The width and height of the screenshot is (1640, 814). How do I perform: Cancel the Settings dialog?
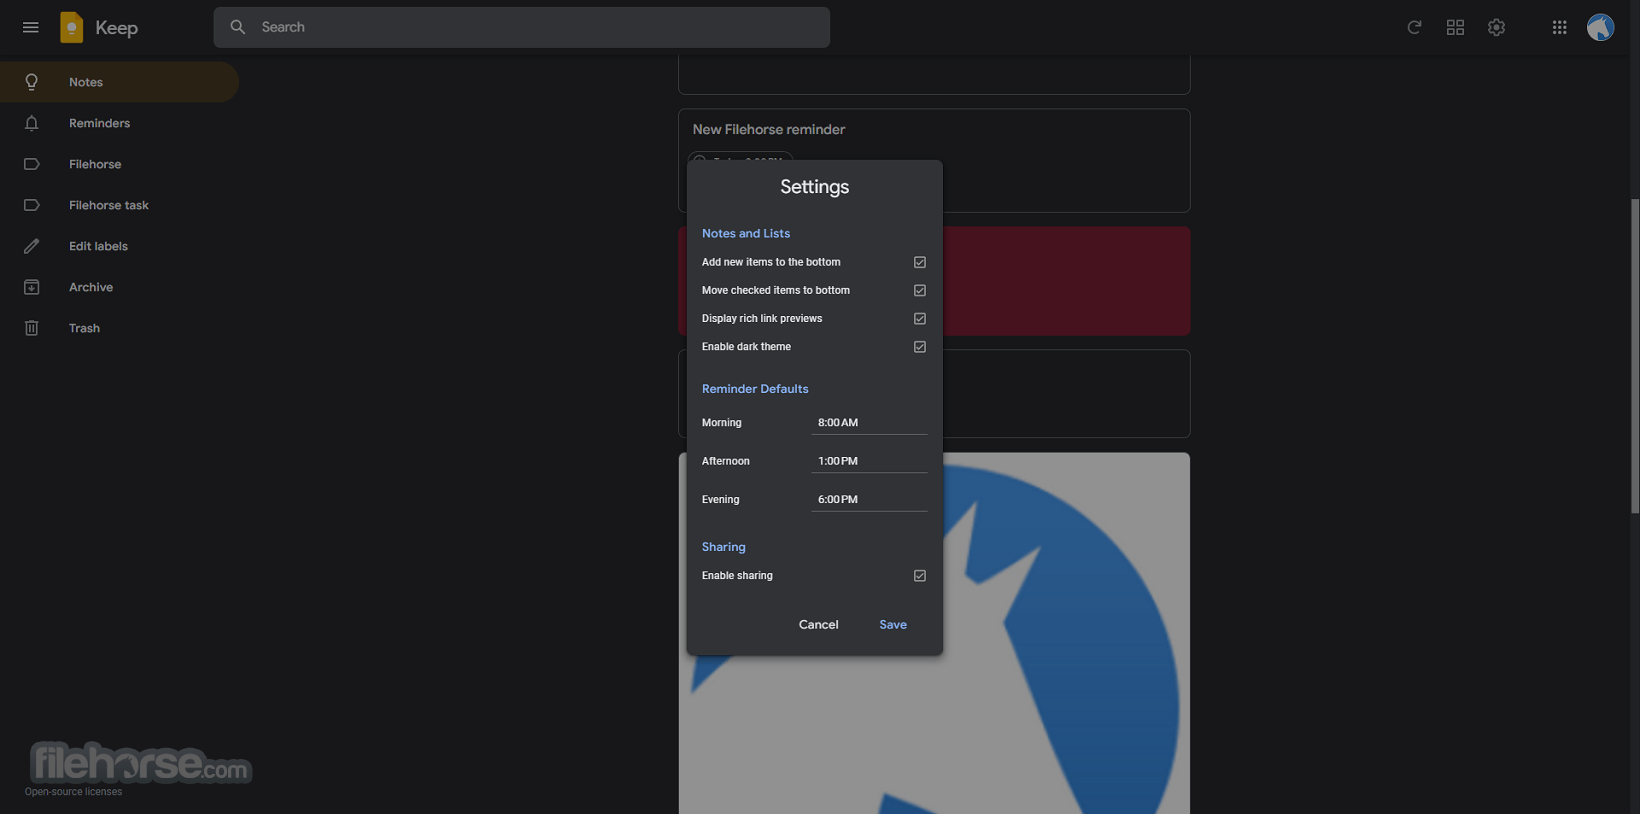pyautogui.click(x=818, y=625)
